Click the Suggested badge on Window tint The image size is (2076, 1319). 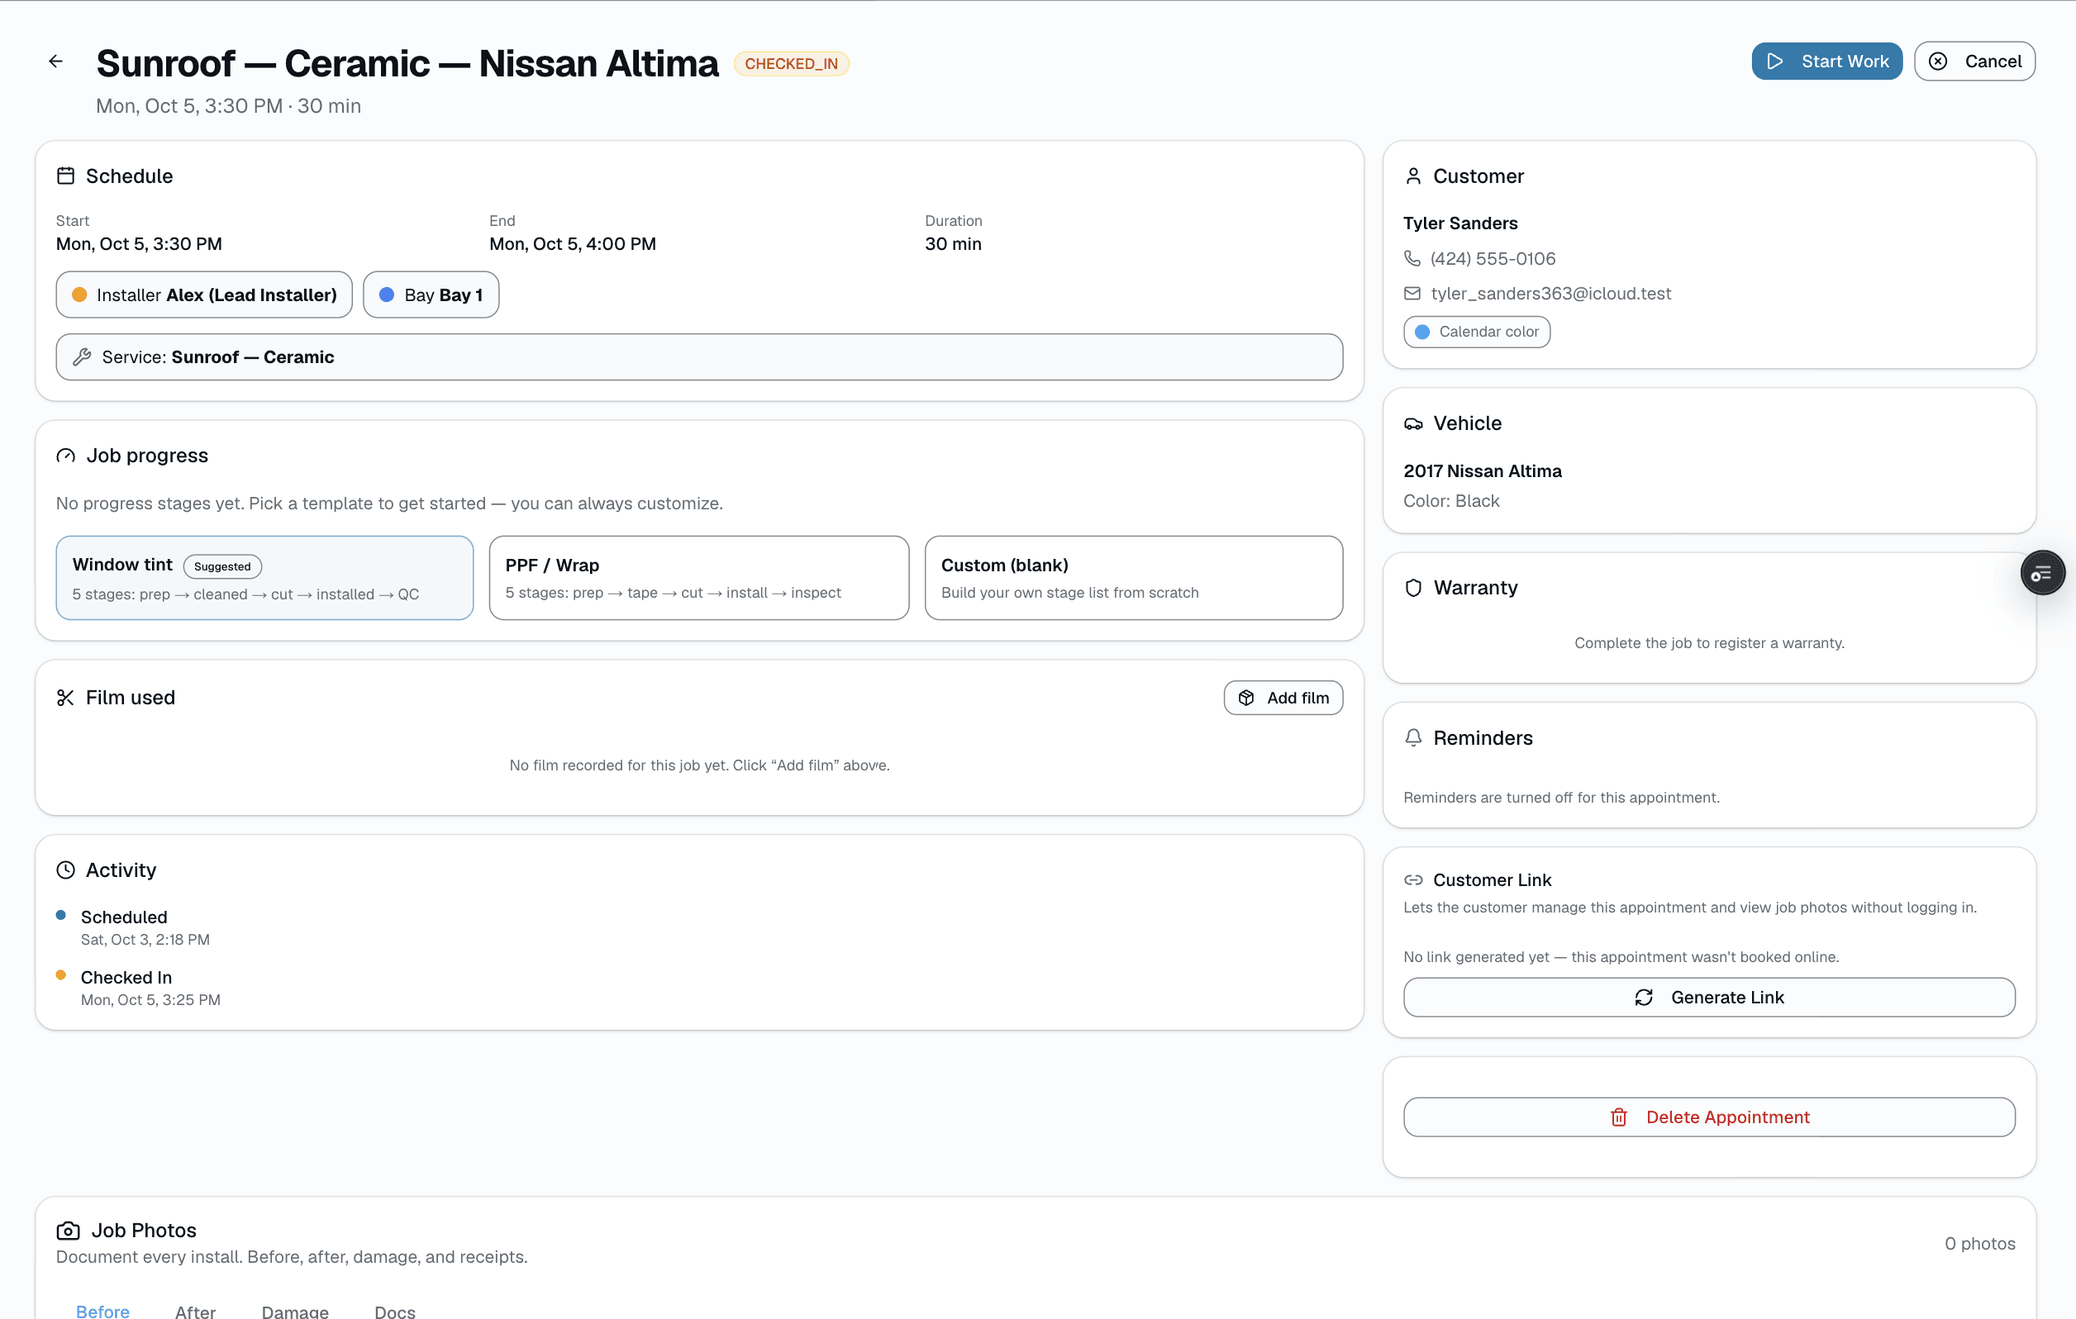pyautogui.click(x=222, y=566)
